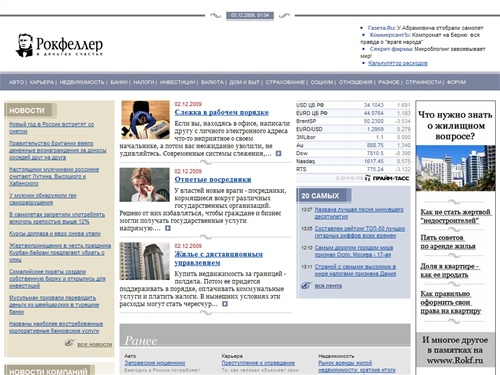Open link Пять советов по аренде жилья

point(448,242)
